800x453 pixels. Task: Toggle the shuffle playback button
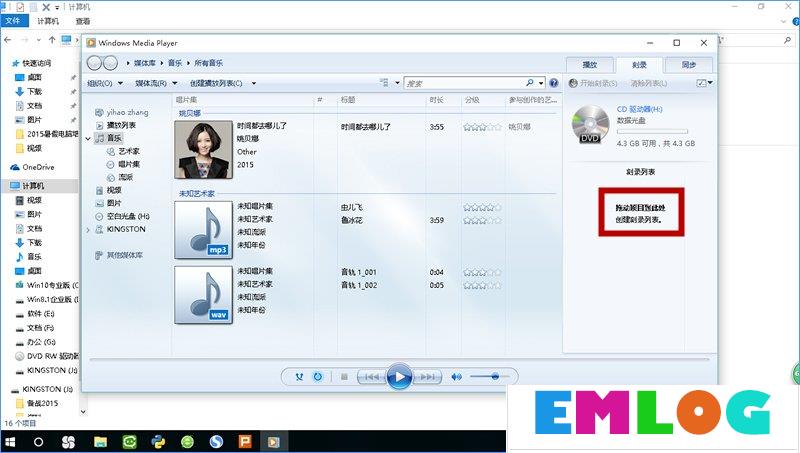299,376
